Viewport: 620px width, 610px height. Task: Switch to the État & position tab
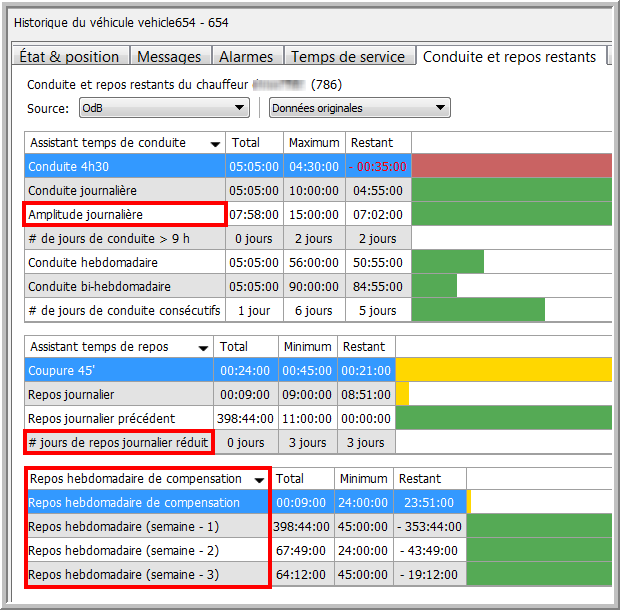point(72,57)
